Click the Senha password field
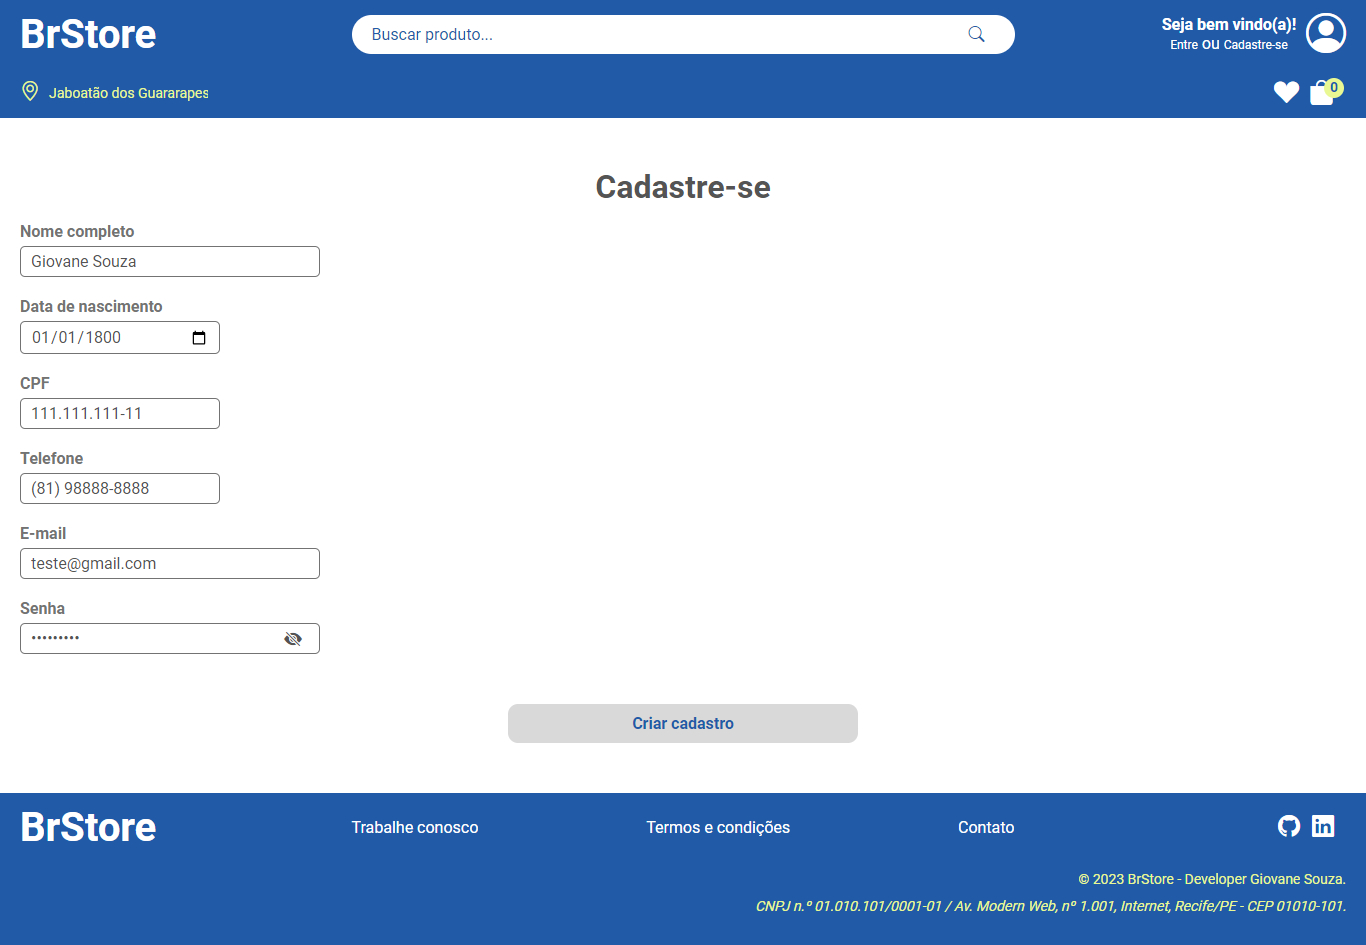This screenshot has height=945, width=1366. click(x=170, y=638)
